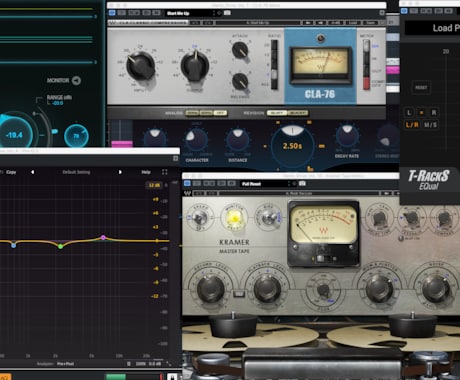The width and height of the screenshot is (460, 380).
Task: Select the Blacky revision on CLA-76
Action: click(298, 113)
